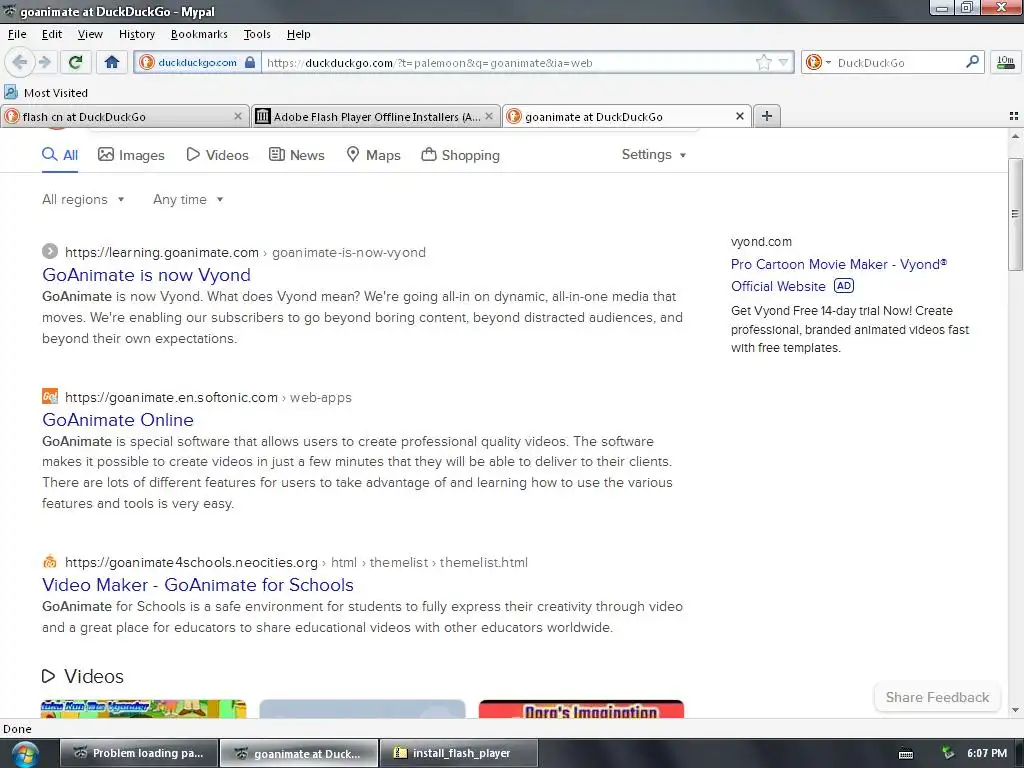The image size is (1024, 768).
Task: Open the search engine selector dropdown
Action: (x=818, y=62)
